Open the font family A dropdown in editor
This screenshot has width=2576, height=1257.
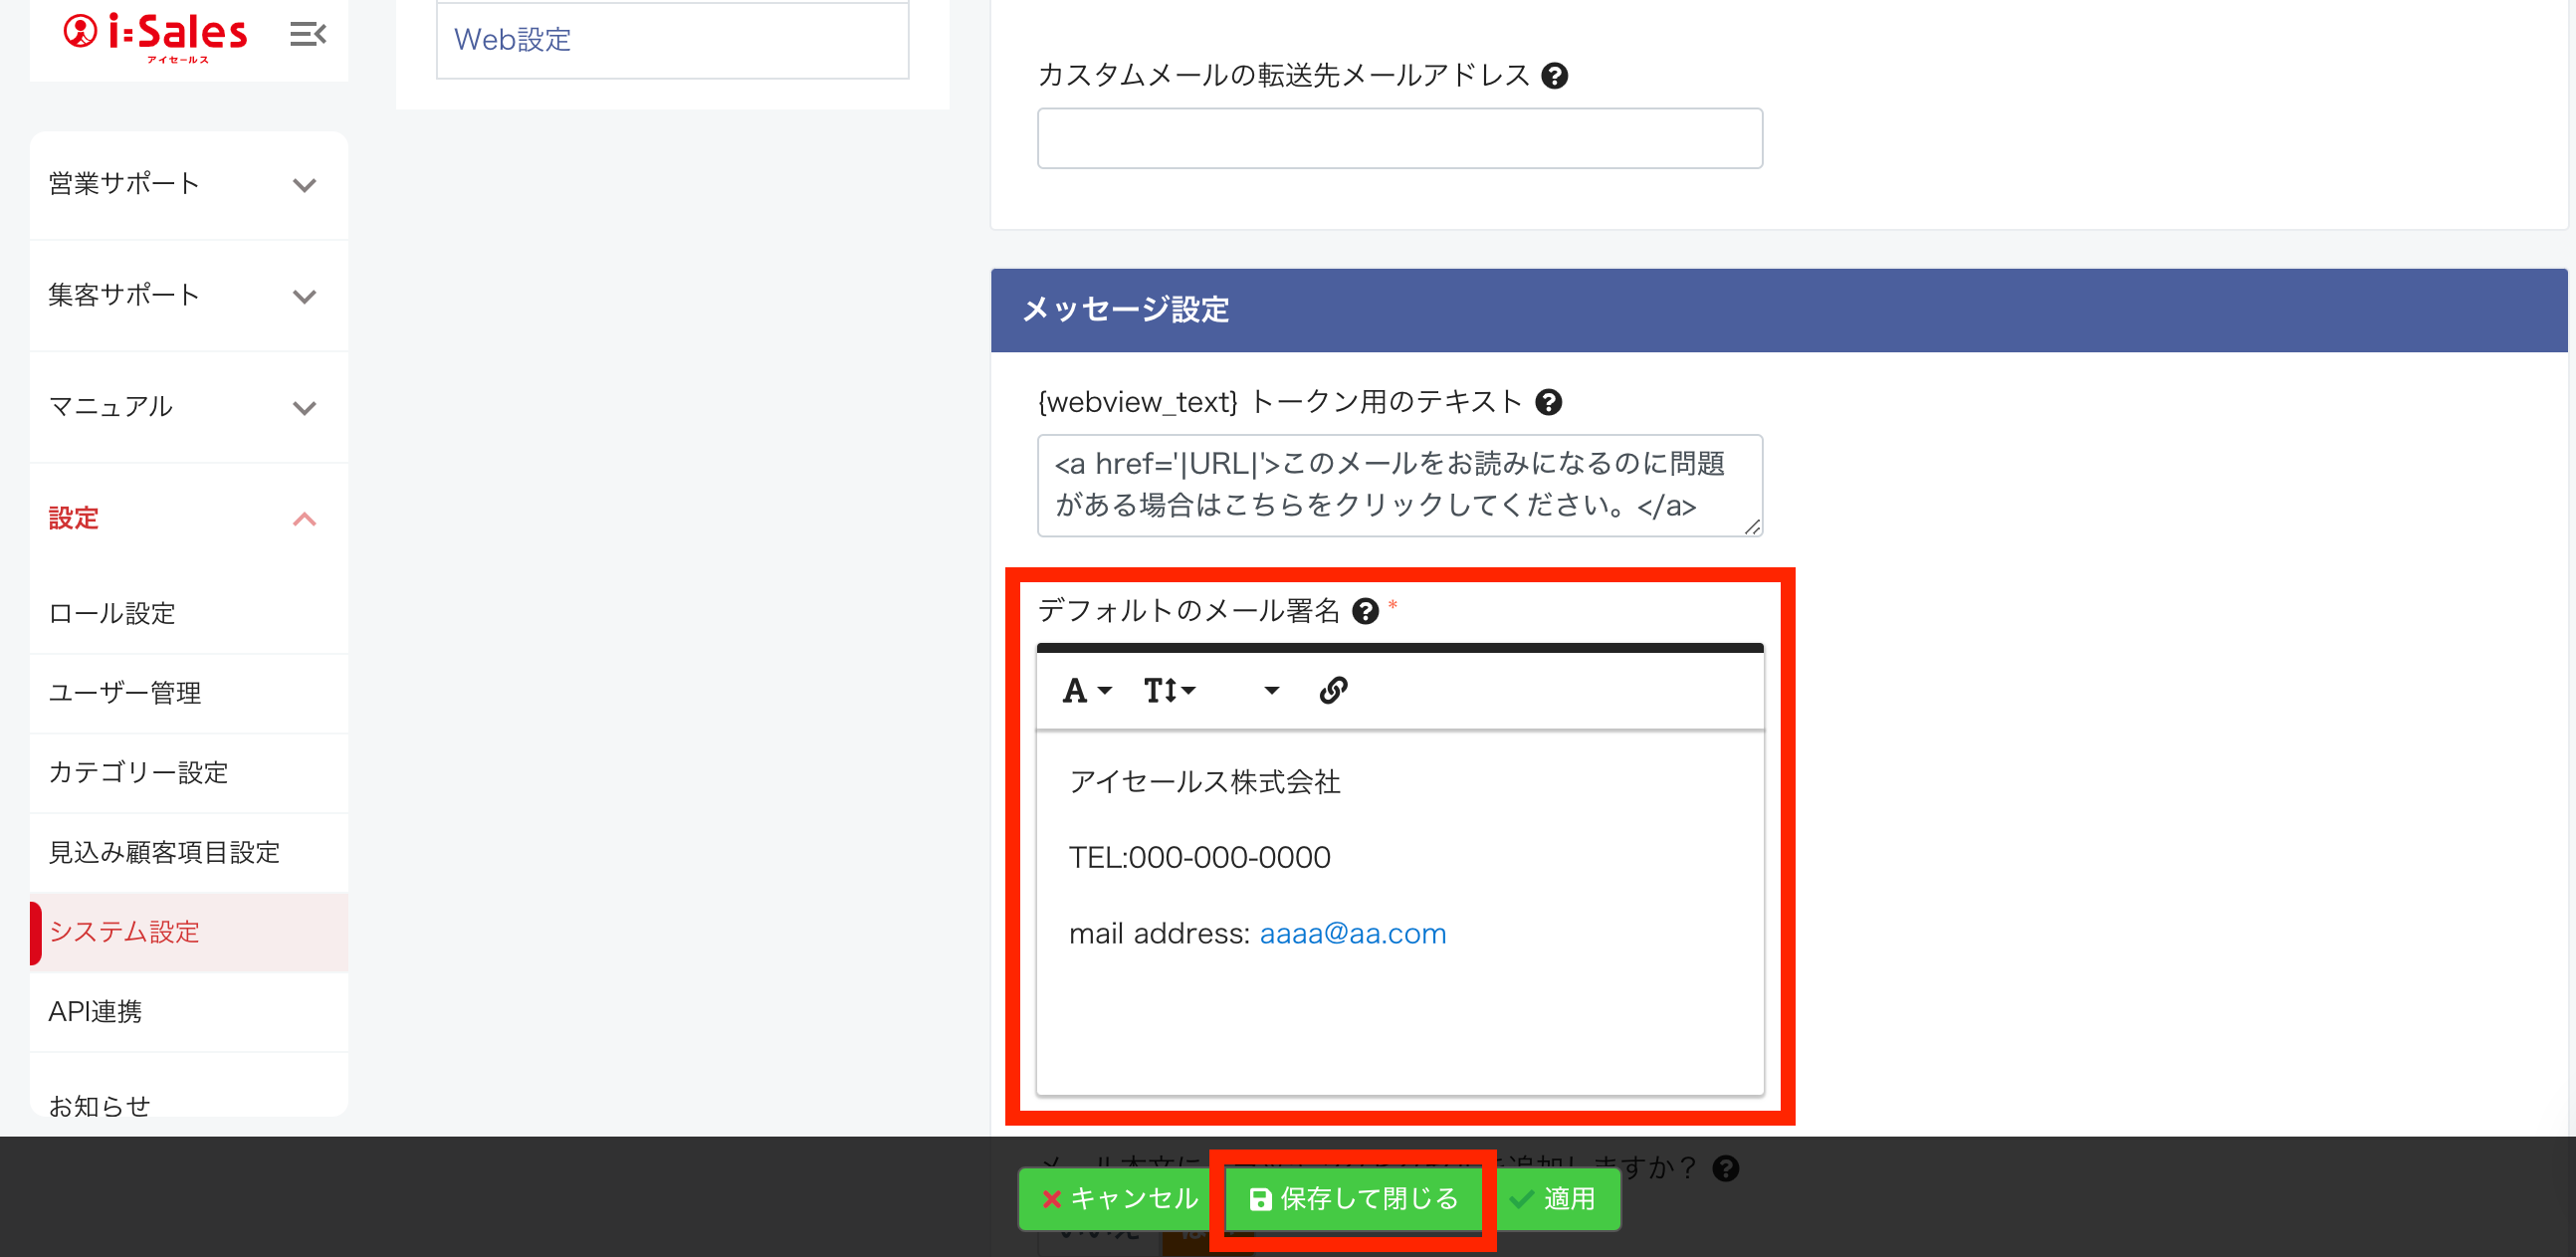click(x=1086, y=690)
